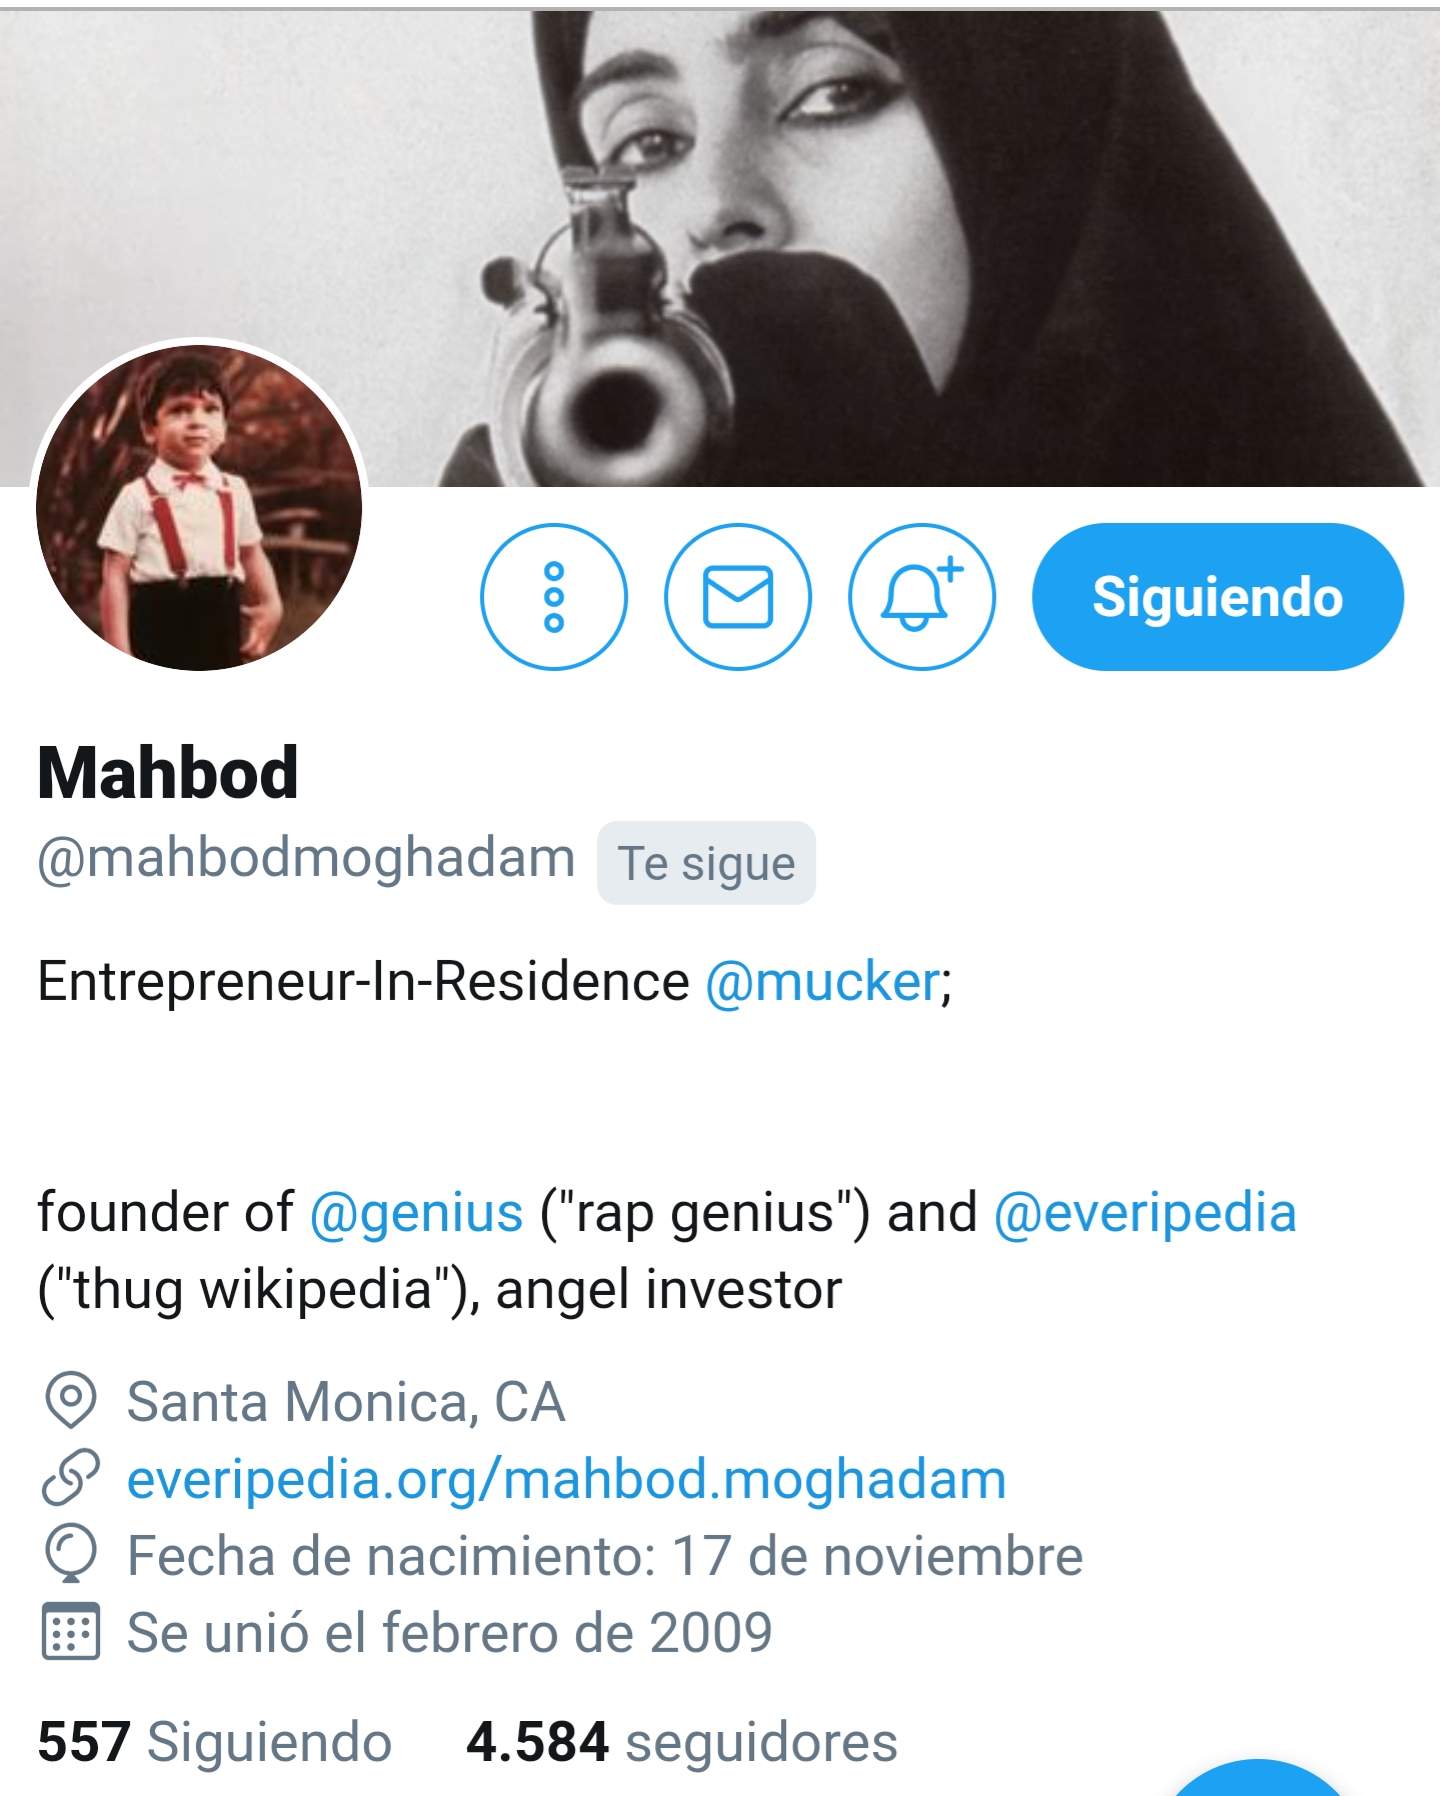Enable notifications with the bell icon
This screenshot has width=1440, height=1796.
click(x=922, y=597)
